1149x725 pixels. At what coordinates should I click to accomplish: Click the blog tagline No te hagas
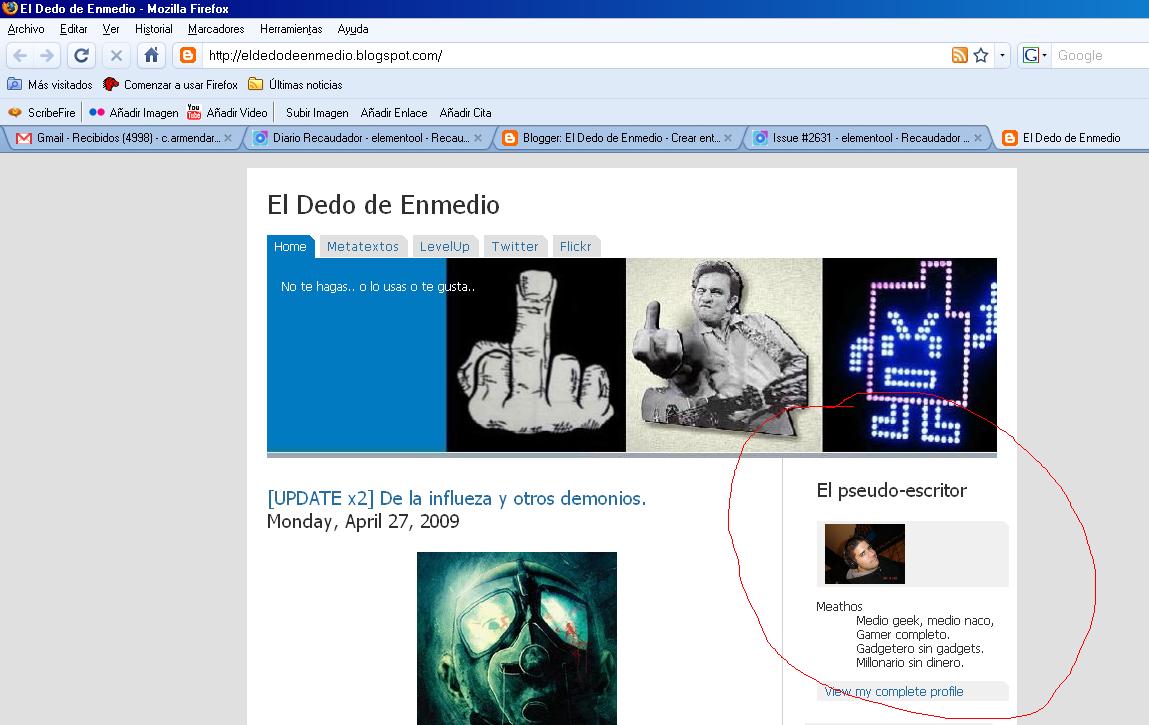[x=377, y=287]
